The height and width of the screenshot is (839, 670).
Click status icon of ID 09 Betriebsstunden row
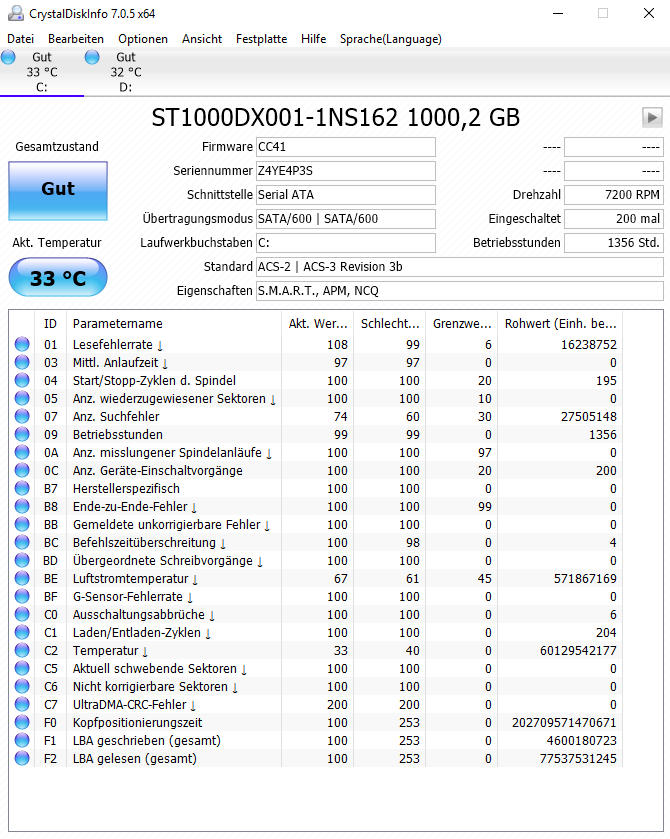coord(22,434)
